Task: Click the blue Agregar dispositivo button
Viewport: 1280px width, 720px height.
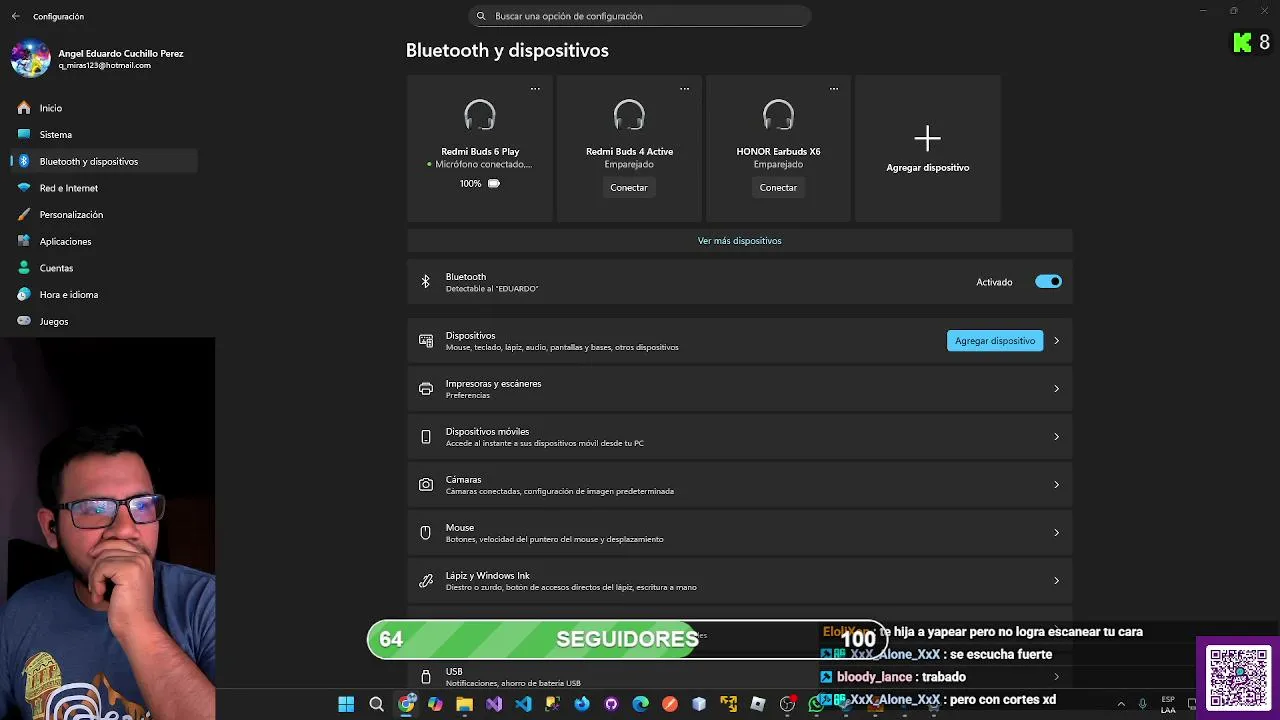Action: 995,341
